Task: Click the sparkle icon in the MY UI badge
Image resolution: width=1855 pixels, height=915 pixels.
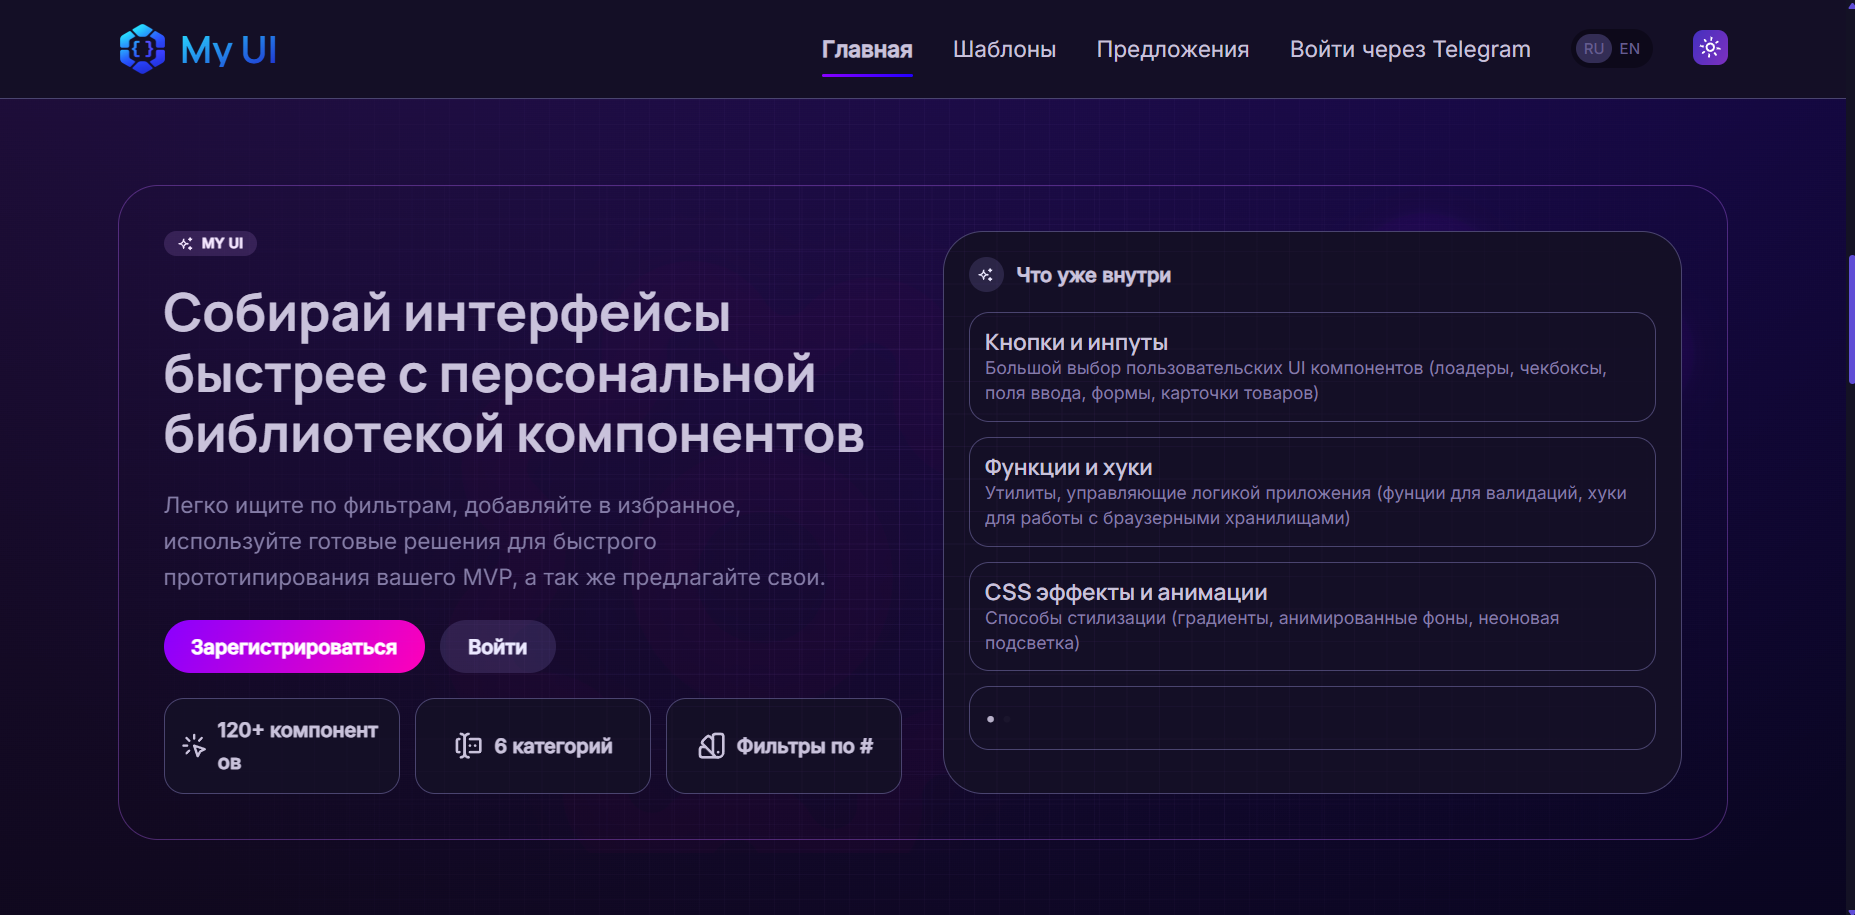Action: [x=185, y=244]
